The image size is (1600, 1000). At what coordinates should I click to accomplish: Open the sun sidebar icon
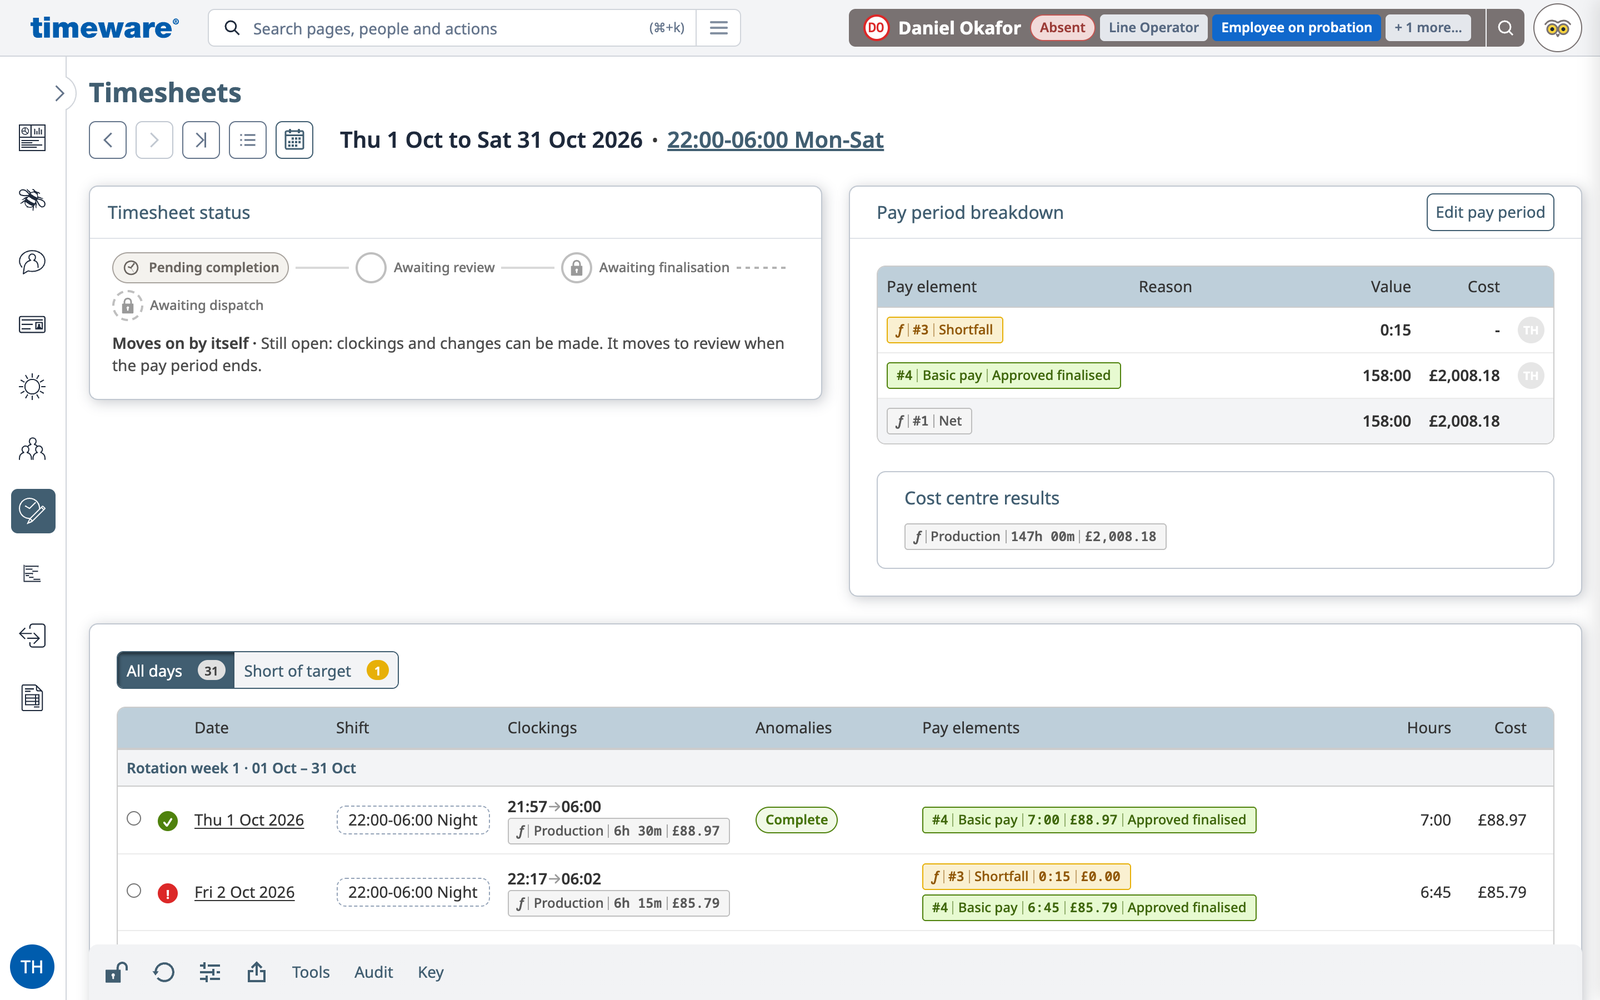[32, 387]
